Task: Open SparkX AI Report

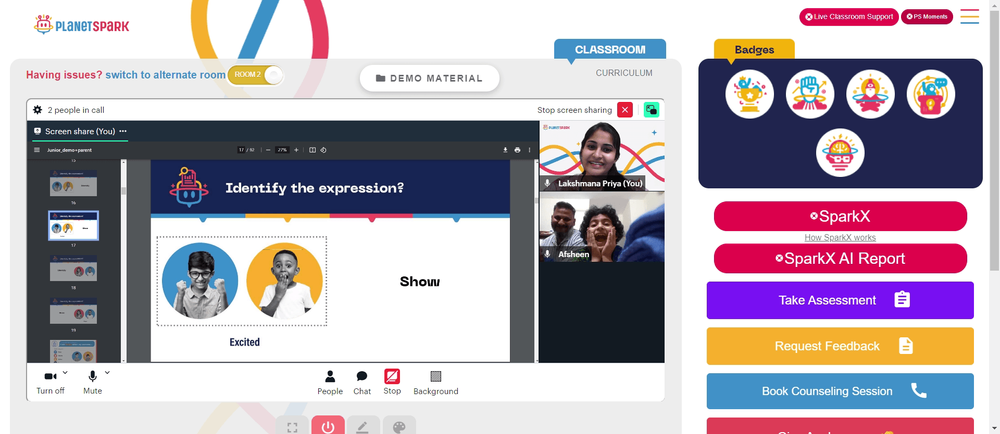Action: coord(840,258)
